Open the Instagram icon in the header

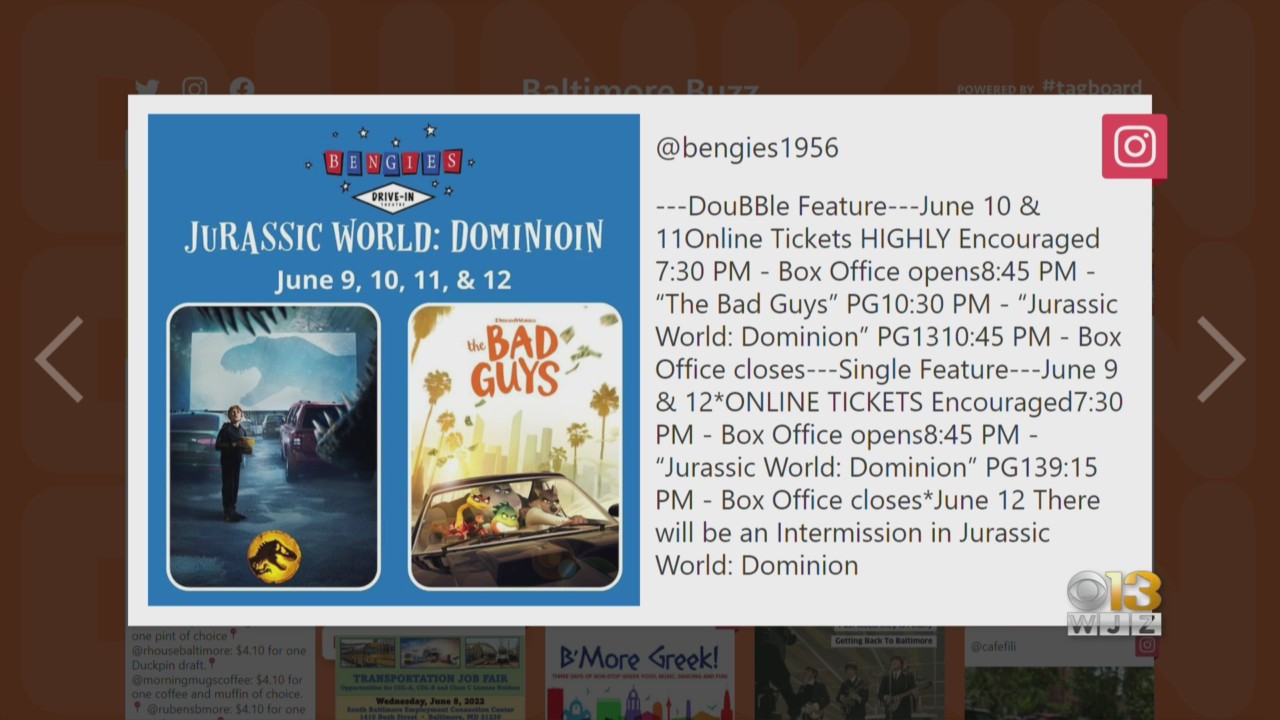[x=195, y=88]
